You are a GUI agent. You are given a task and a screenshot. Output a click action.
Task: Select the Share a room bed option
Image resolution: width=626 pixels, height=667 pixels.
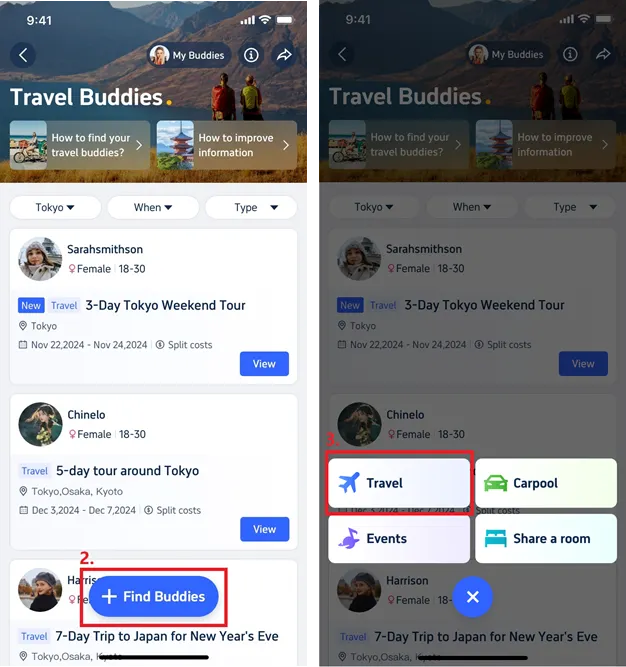coord(546,539)
